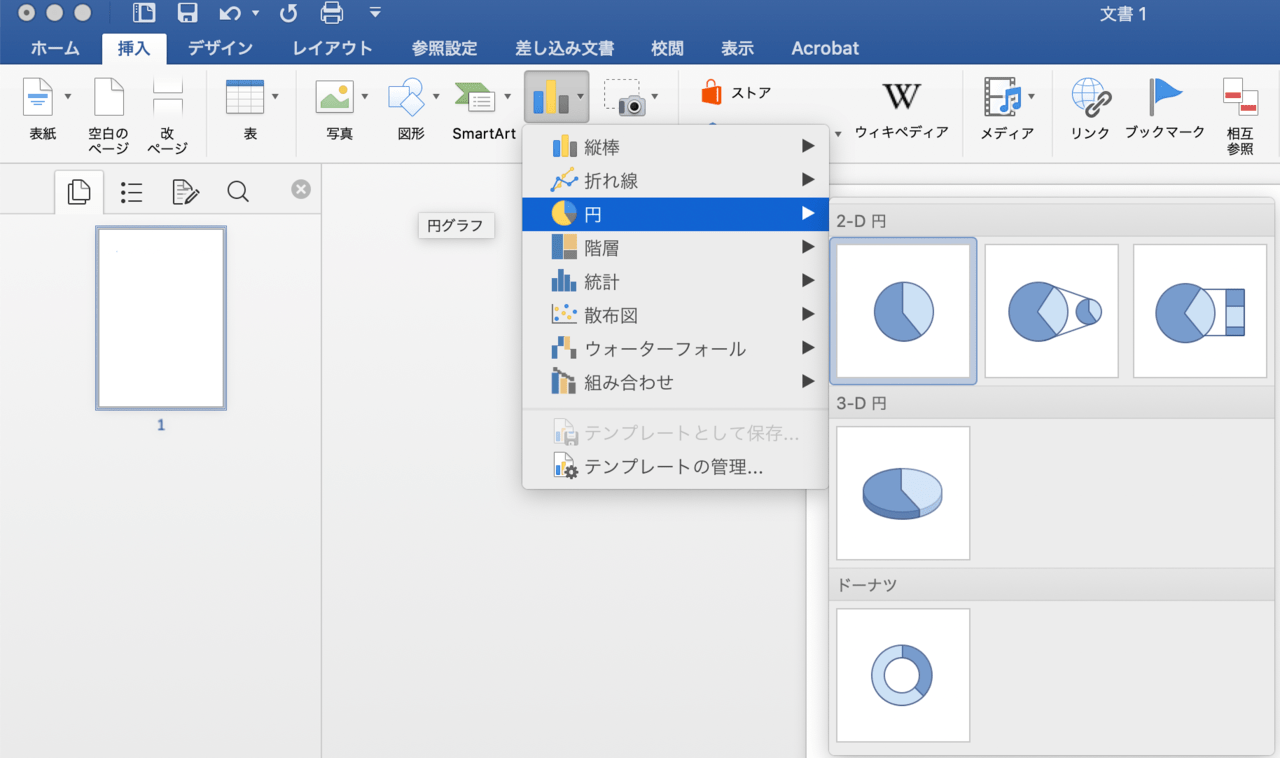Viewport: 1280px width, 758px height.
Task: Take a screenshot with the camera icon
Action: 625,97
